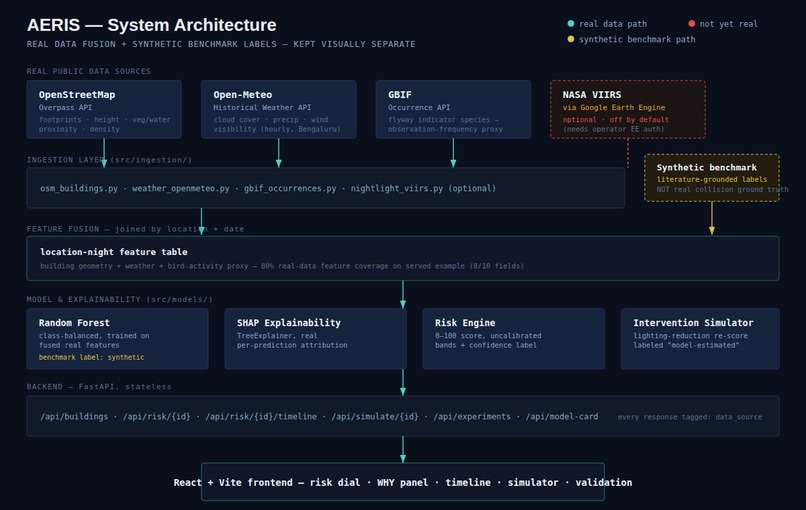Click the '/api/risk/{id}' endpoint
Viewport: 806px width, 510px height.
click(156, 416)
